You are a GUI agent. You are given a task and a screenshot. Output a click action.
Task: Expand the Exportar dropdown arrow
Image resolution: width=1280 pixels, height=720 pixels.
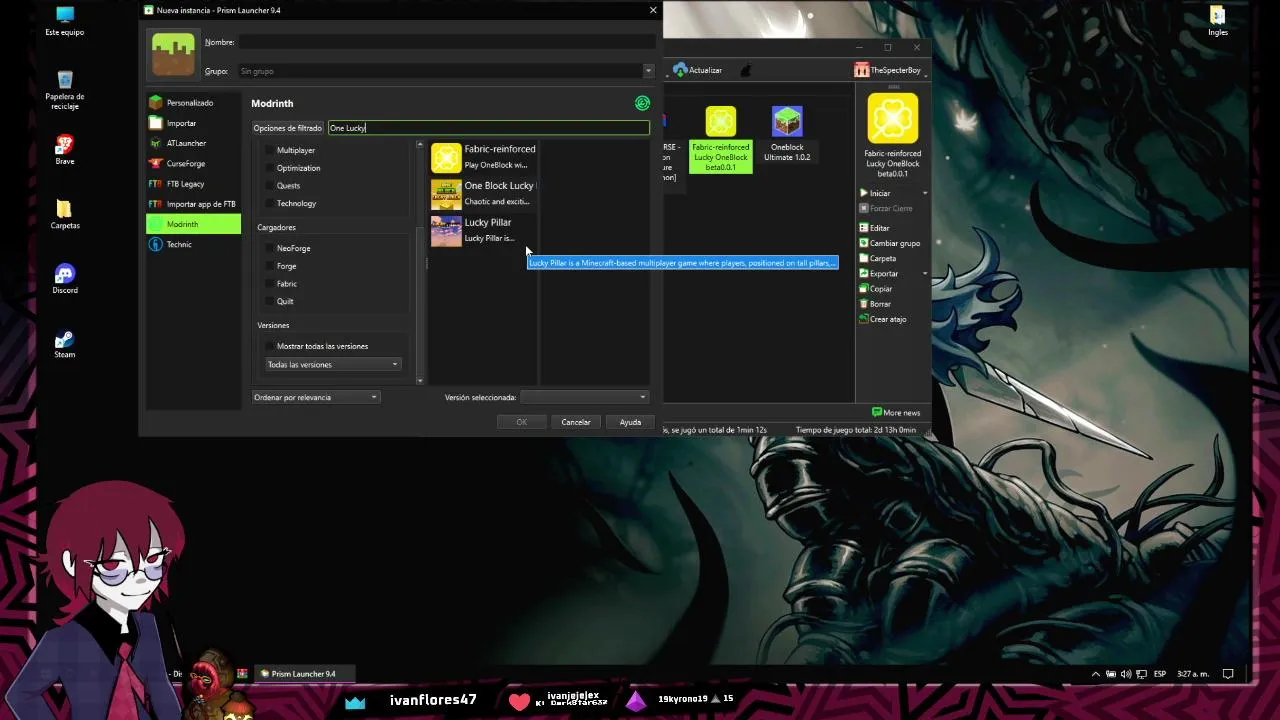tap(924, 273)
